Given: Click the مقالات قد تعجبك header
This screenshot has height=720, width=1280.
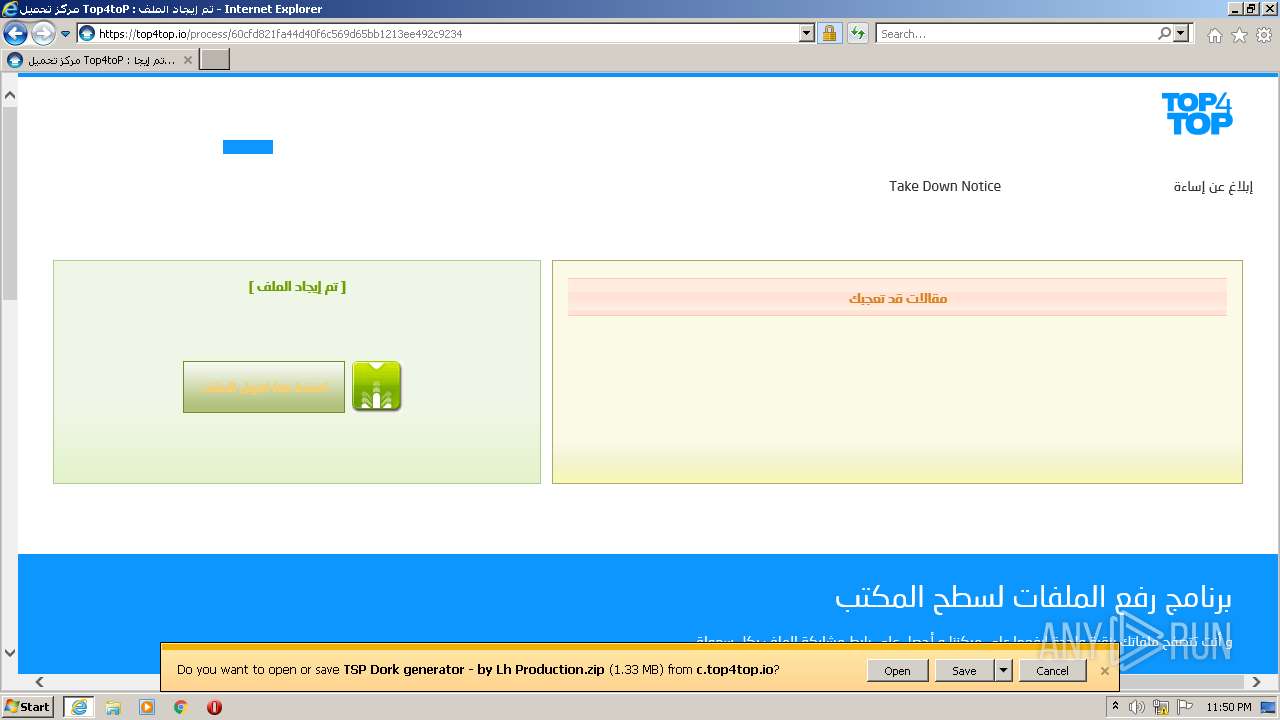Looking at the screenshot, I should [x=897, y=298].
